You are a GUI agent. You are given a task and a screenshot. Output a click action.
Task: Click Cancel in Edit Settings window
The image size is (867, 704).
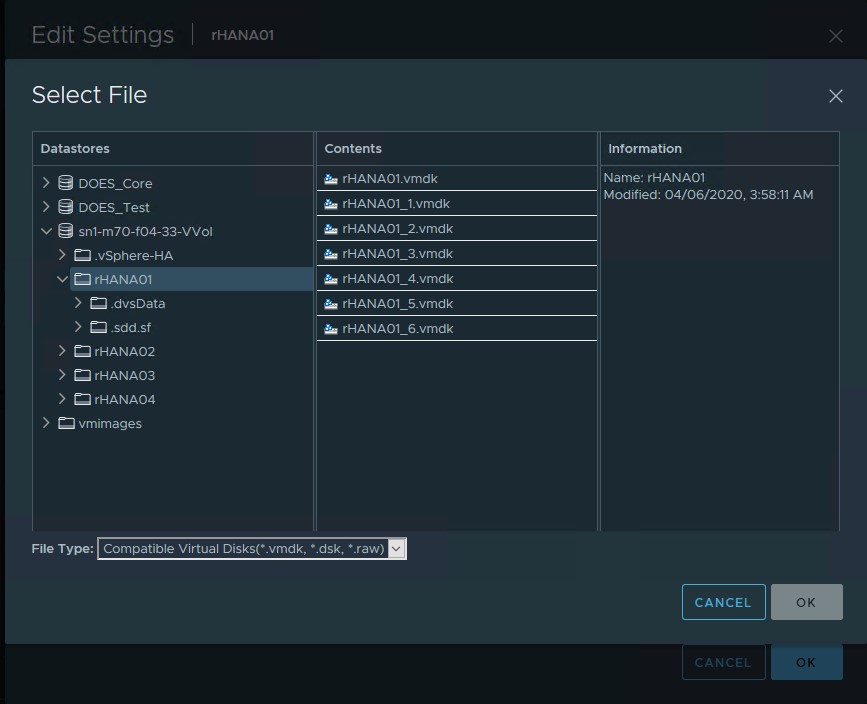[x=723, y=662]
